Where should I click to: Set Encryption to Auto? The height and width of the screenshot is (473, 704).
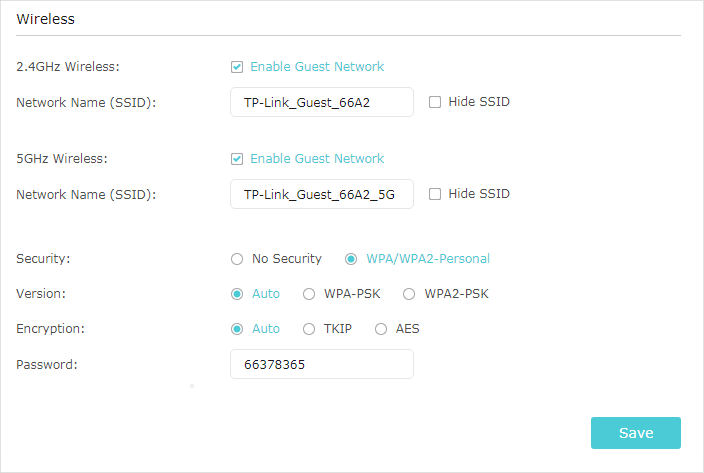[x=237, y=329]
